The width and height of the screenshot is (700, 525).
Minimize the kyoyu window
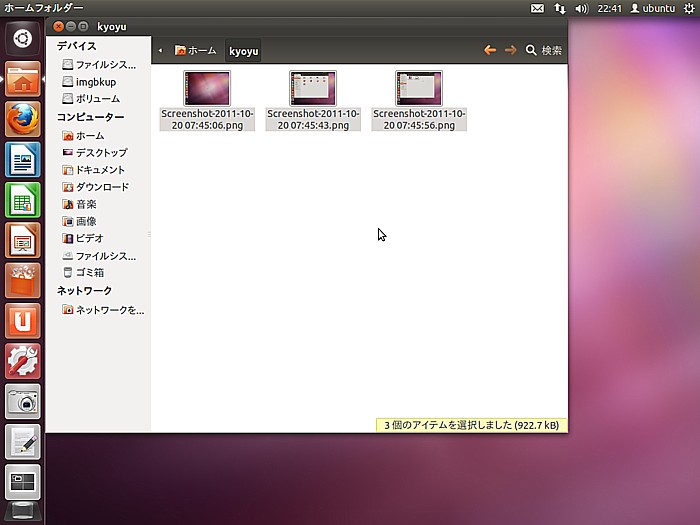click(x=71, y=26)
